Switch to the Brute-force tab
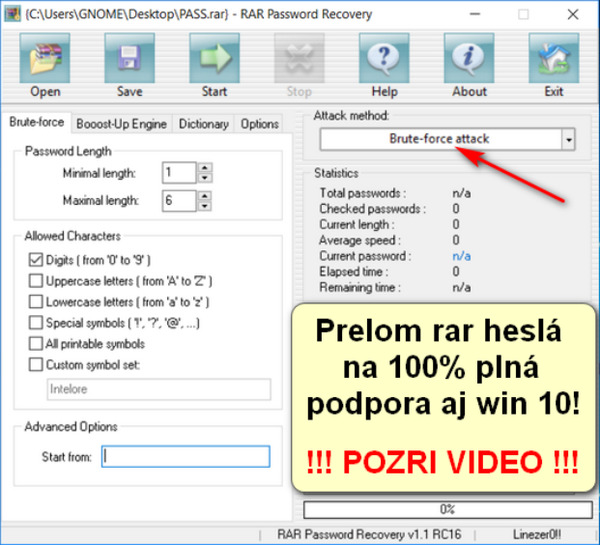Screen dimensions: 600x545 coord(36,122)
